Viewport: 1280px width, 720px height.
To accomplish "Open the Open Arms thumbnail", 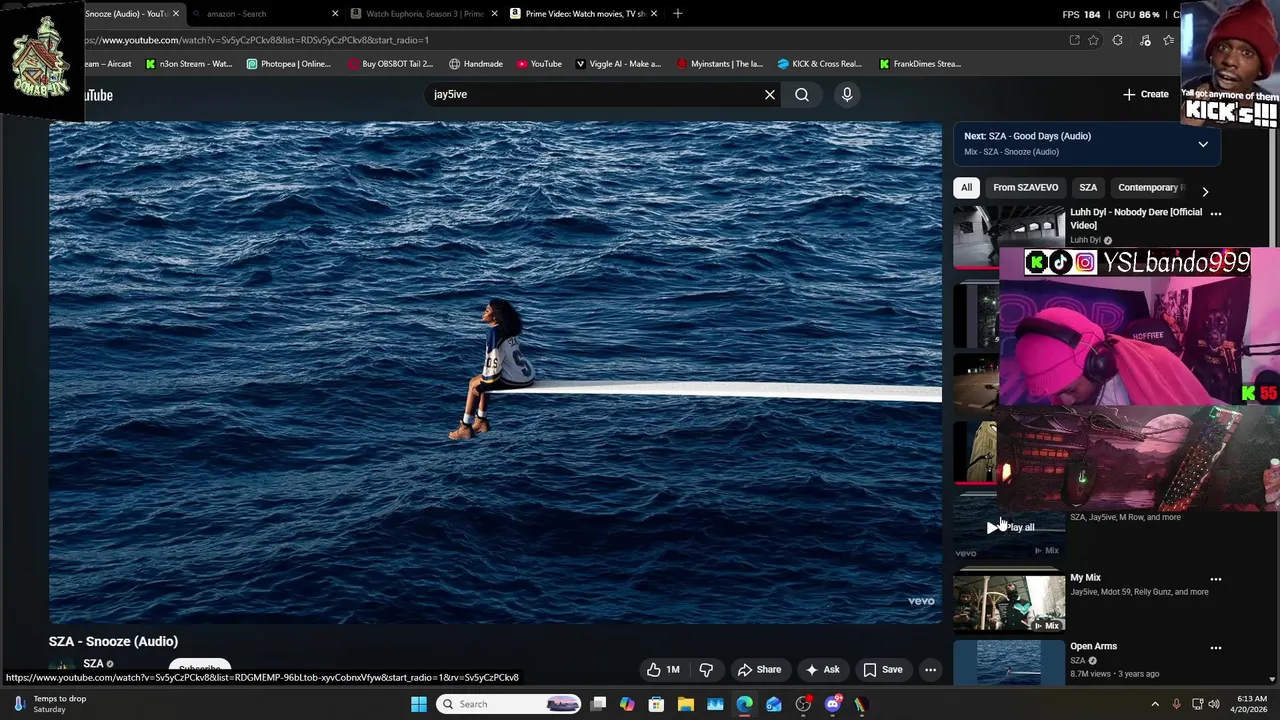I will click(1009, 663).
